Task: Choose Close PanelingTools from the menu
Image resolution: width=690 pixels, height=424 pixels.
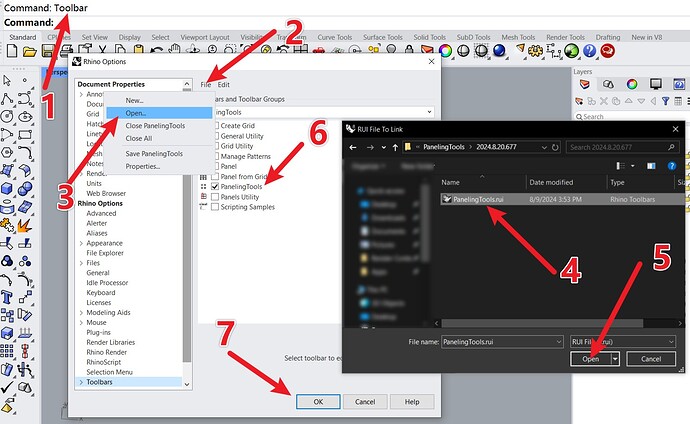Action: [159, 126]
